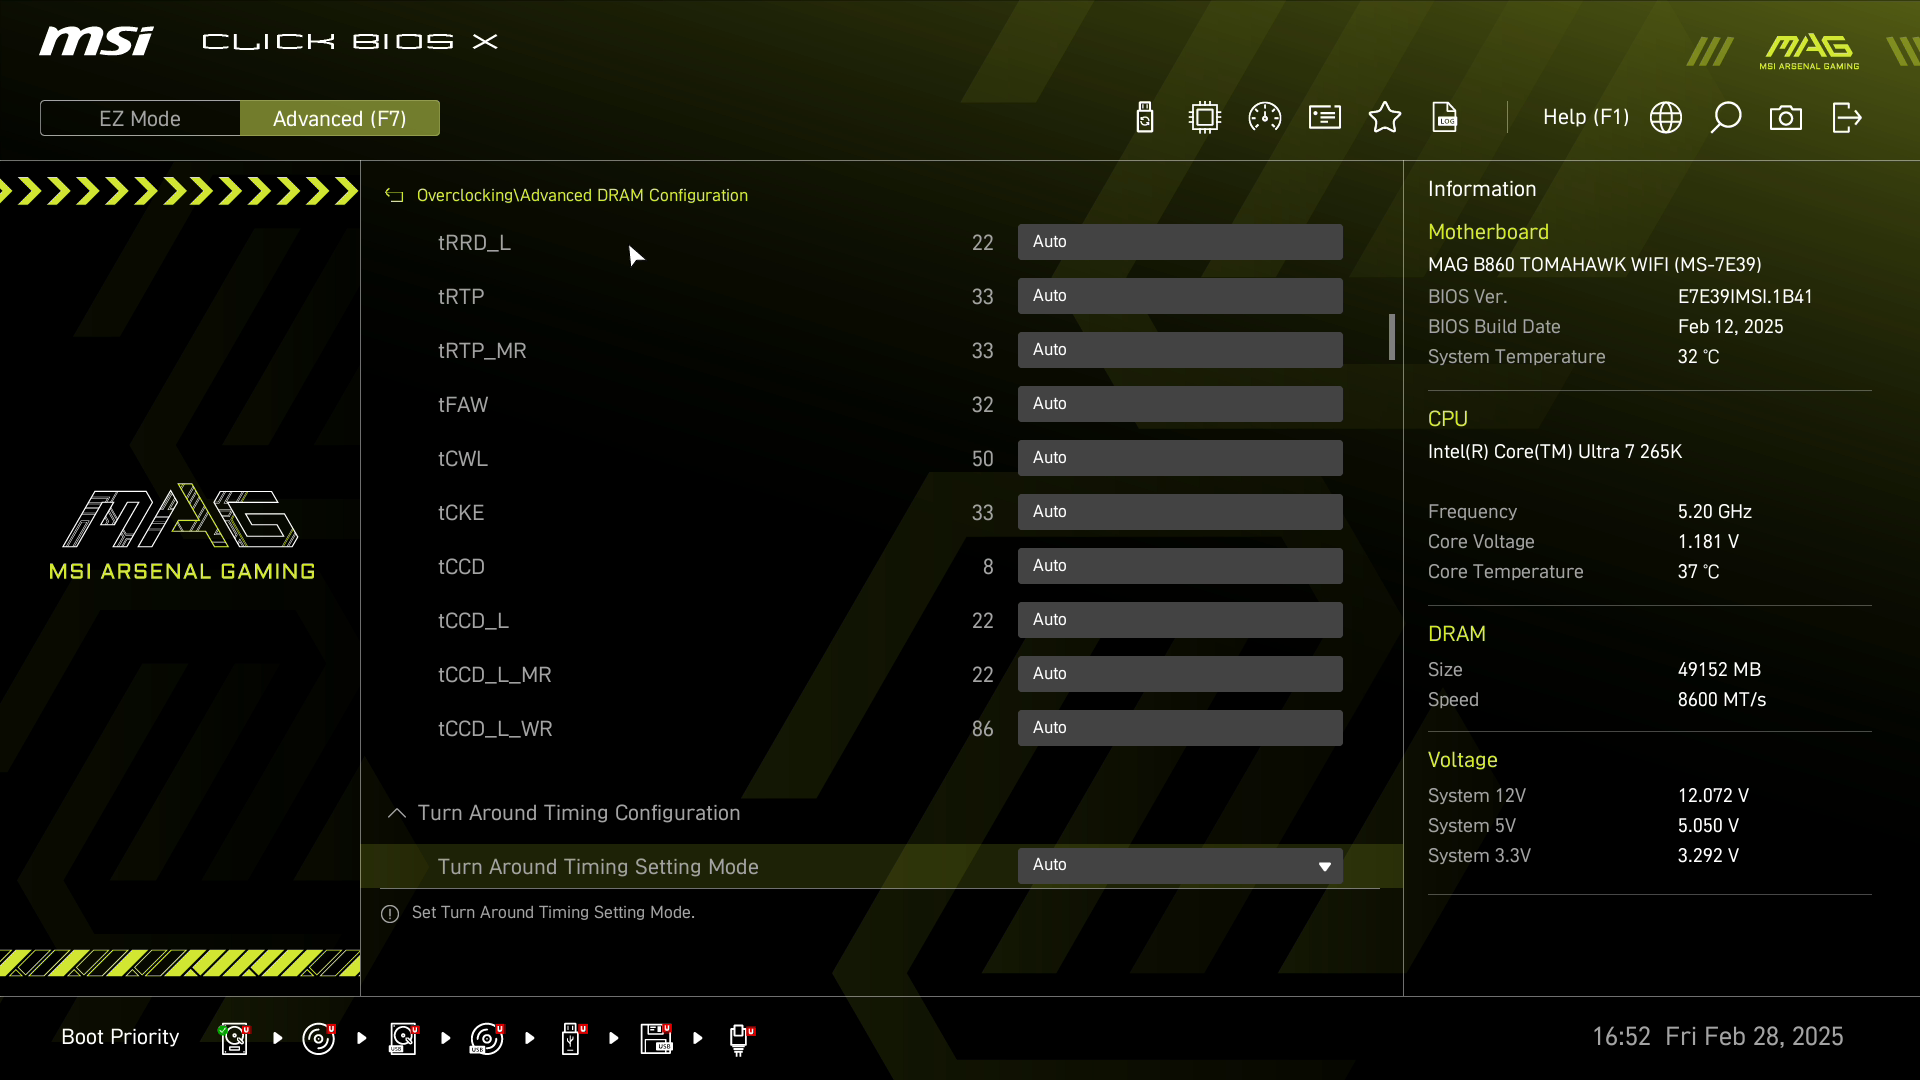This screenshot has height=1080, width=1920.
Task: Click the exit door arrow icon
Action: (1846, 117)
